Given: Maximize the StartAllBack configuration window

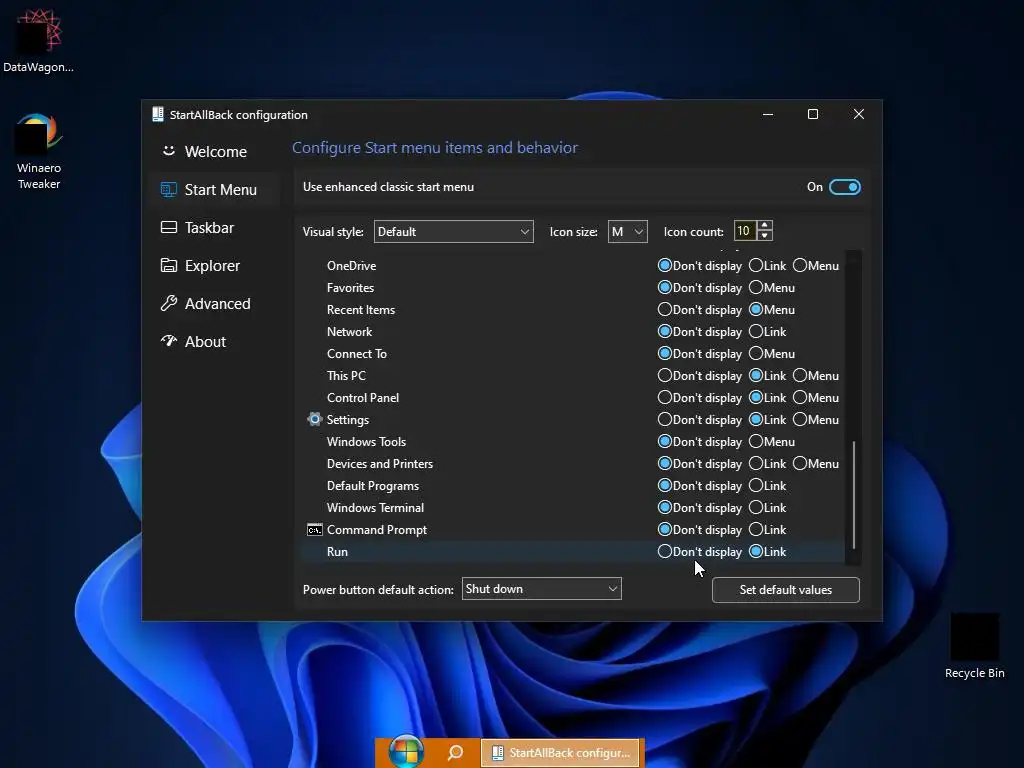Looking at the screenshot, I should (813, 114).
